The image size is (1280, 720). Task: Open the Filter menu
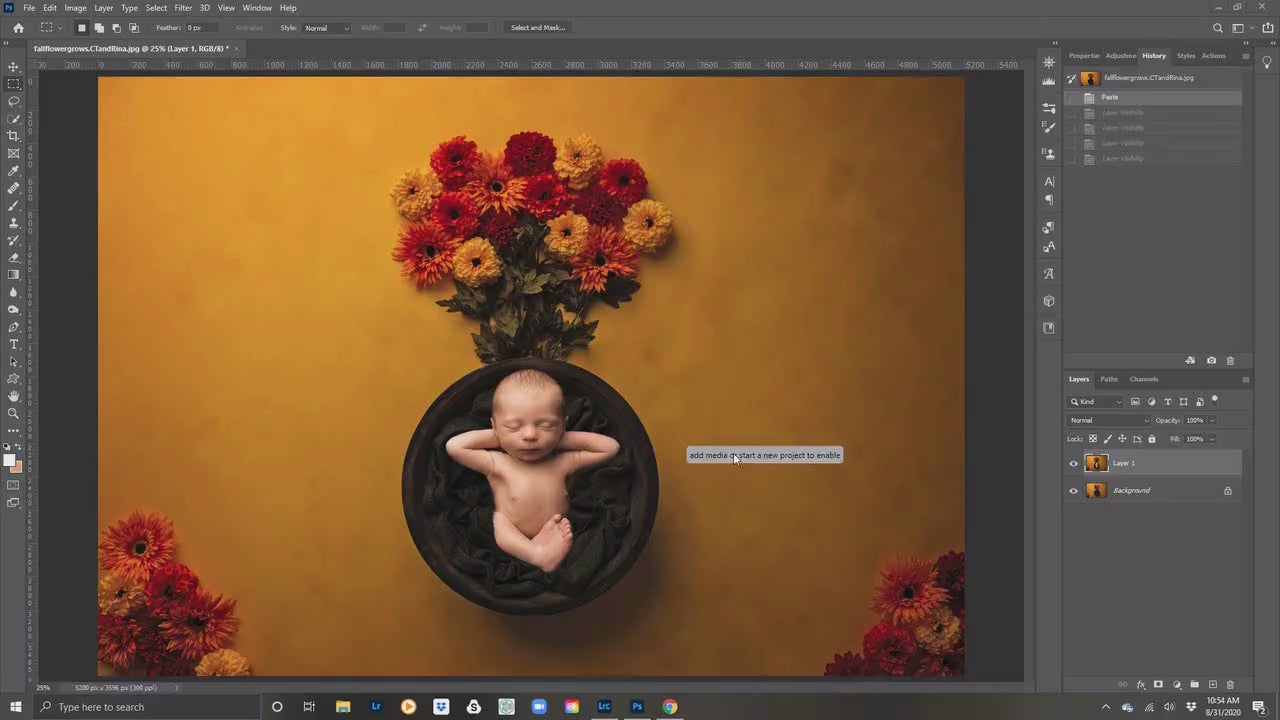pyautogui.click(x=183, y=7)
